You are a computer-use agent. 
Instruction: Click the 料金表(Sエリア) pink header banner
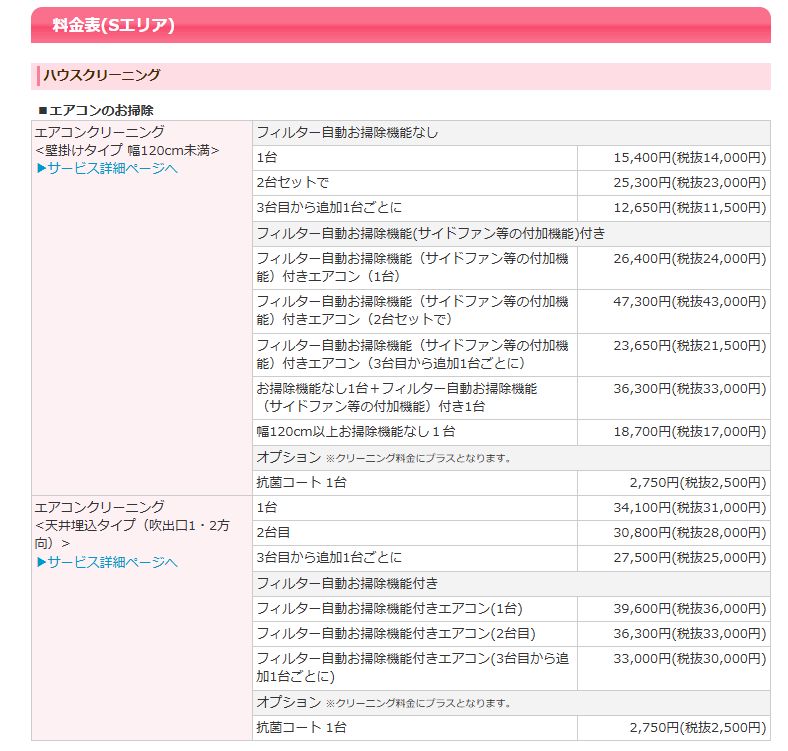(x=400, y=25)
